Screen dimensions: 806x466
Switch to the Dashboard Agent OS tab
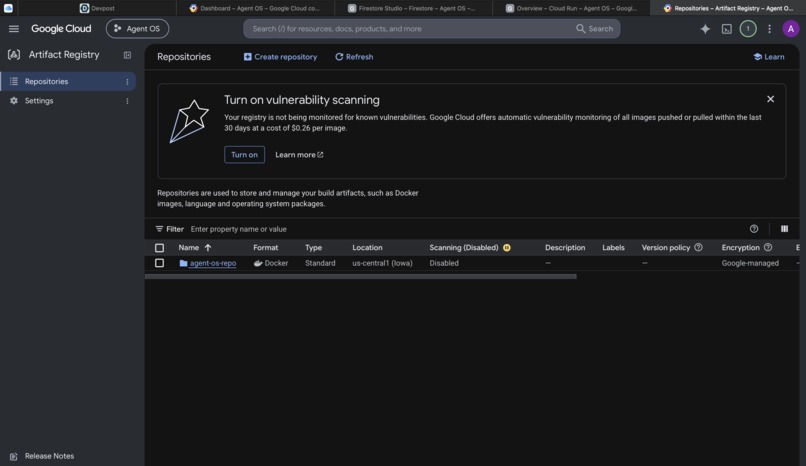pyautogui.click(x=254, y=8)
